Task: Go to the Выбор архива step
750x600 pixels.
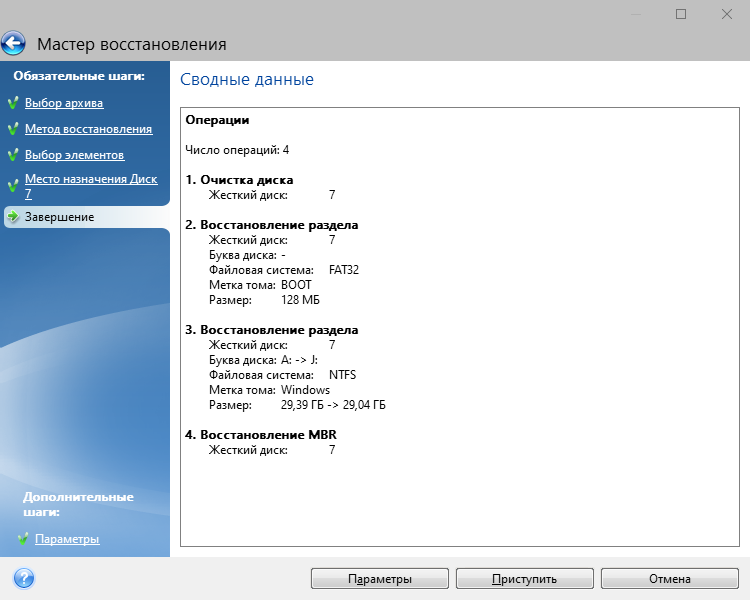Action: tap(64, 103)
